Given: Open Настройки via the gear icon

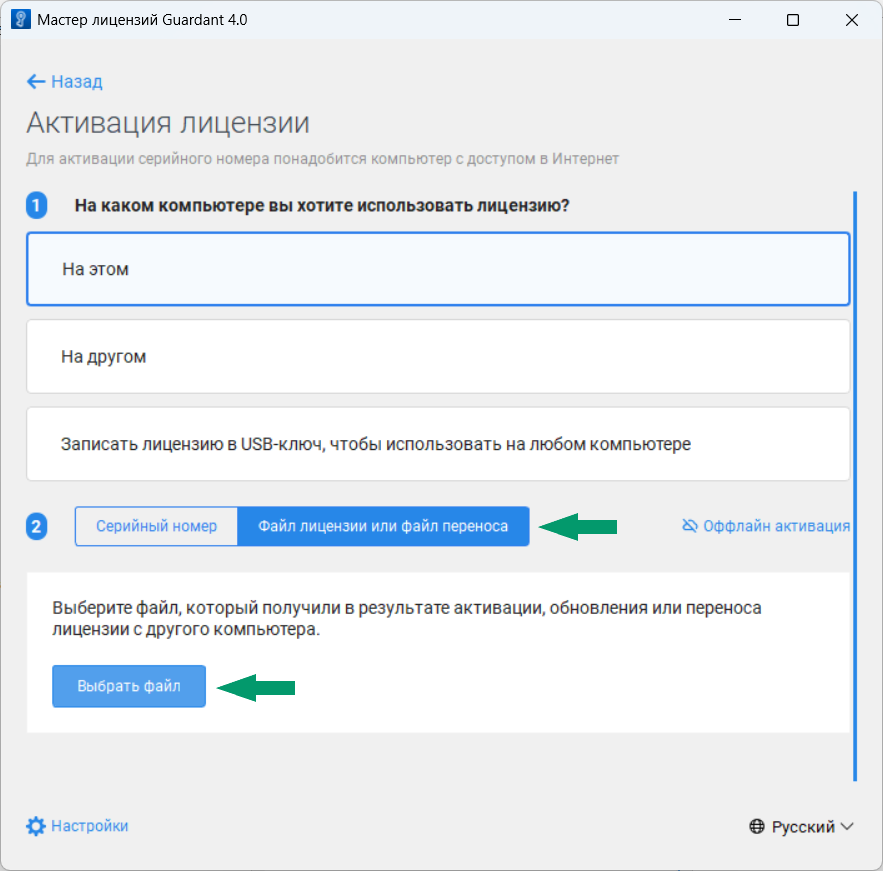Looking at the screenshot, I should [x=36, y=826].
